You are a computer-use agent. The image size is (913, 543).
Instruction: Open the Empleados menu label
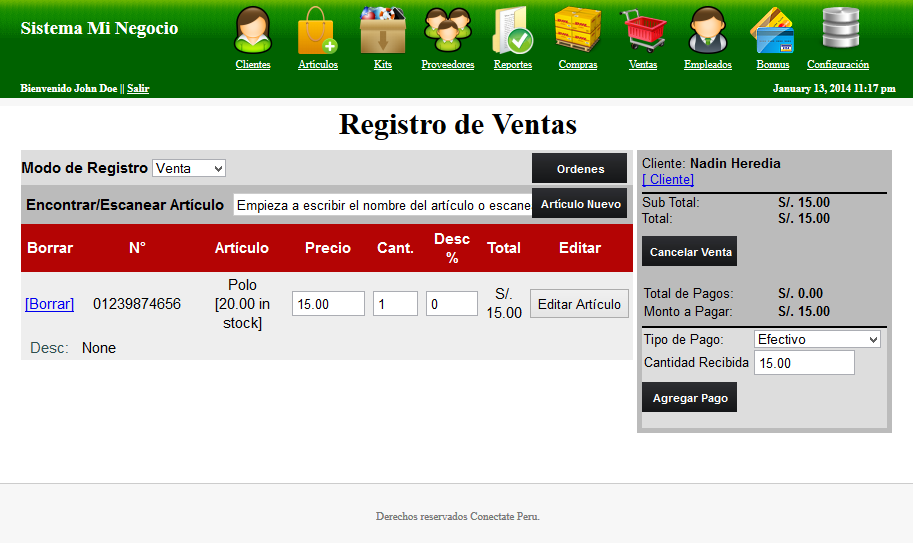pos(707,65)
